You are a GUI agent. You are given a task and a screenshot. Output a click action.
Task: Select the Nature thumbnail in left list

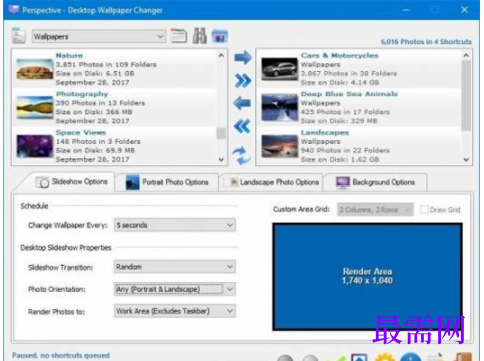click(35, 69)
